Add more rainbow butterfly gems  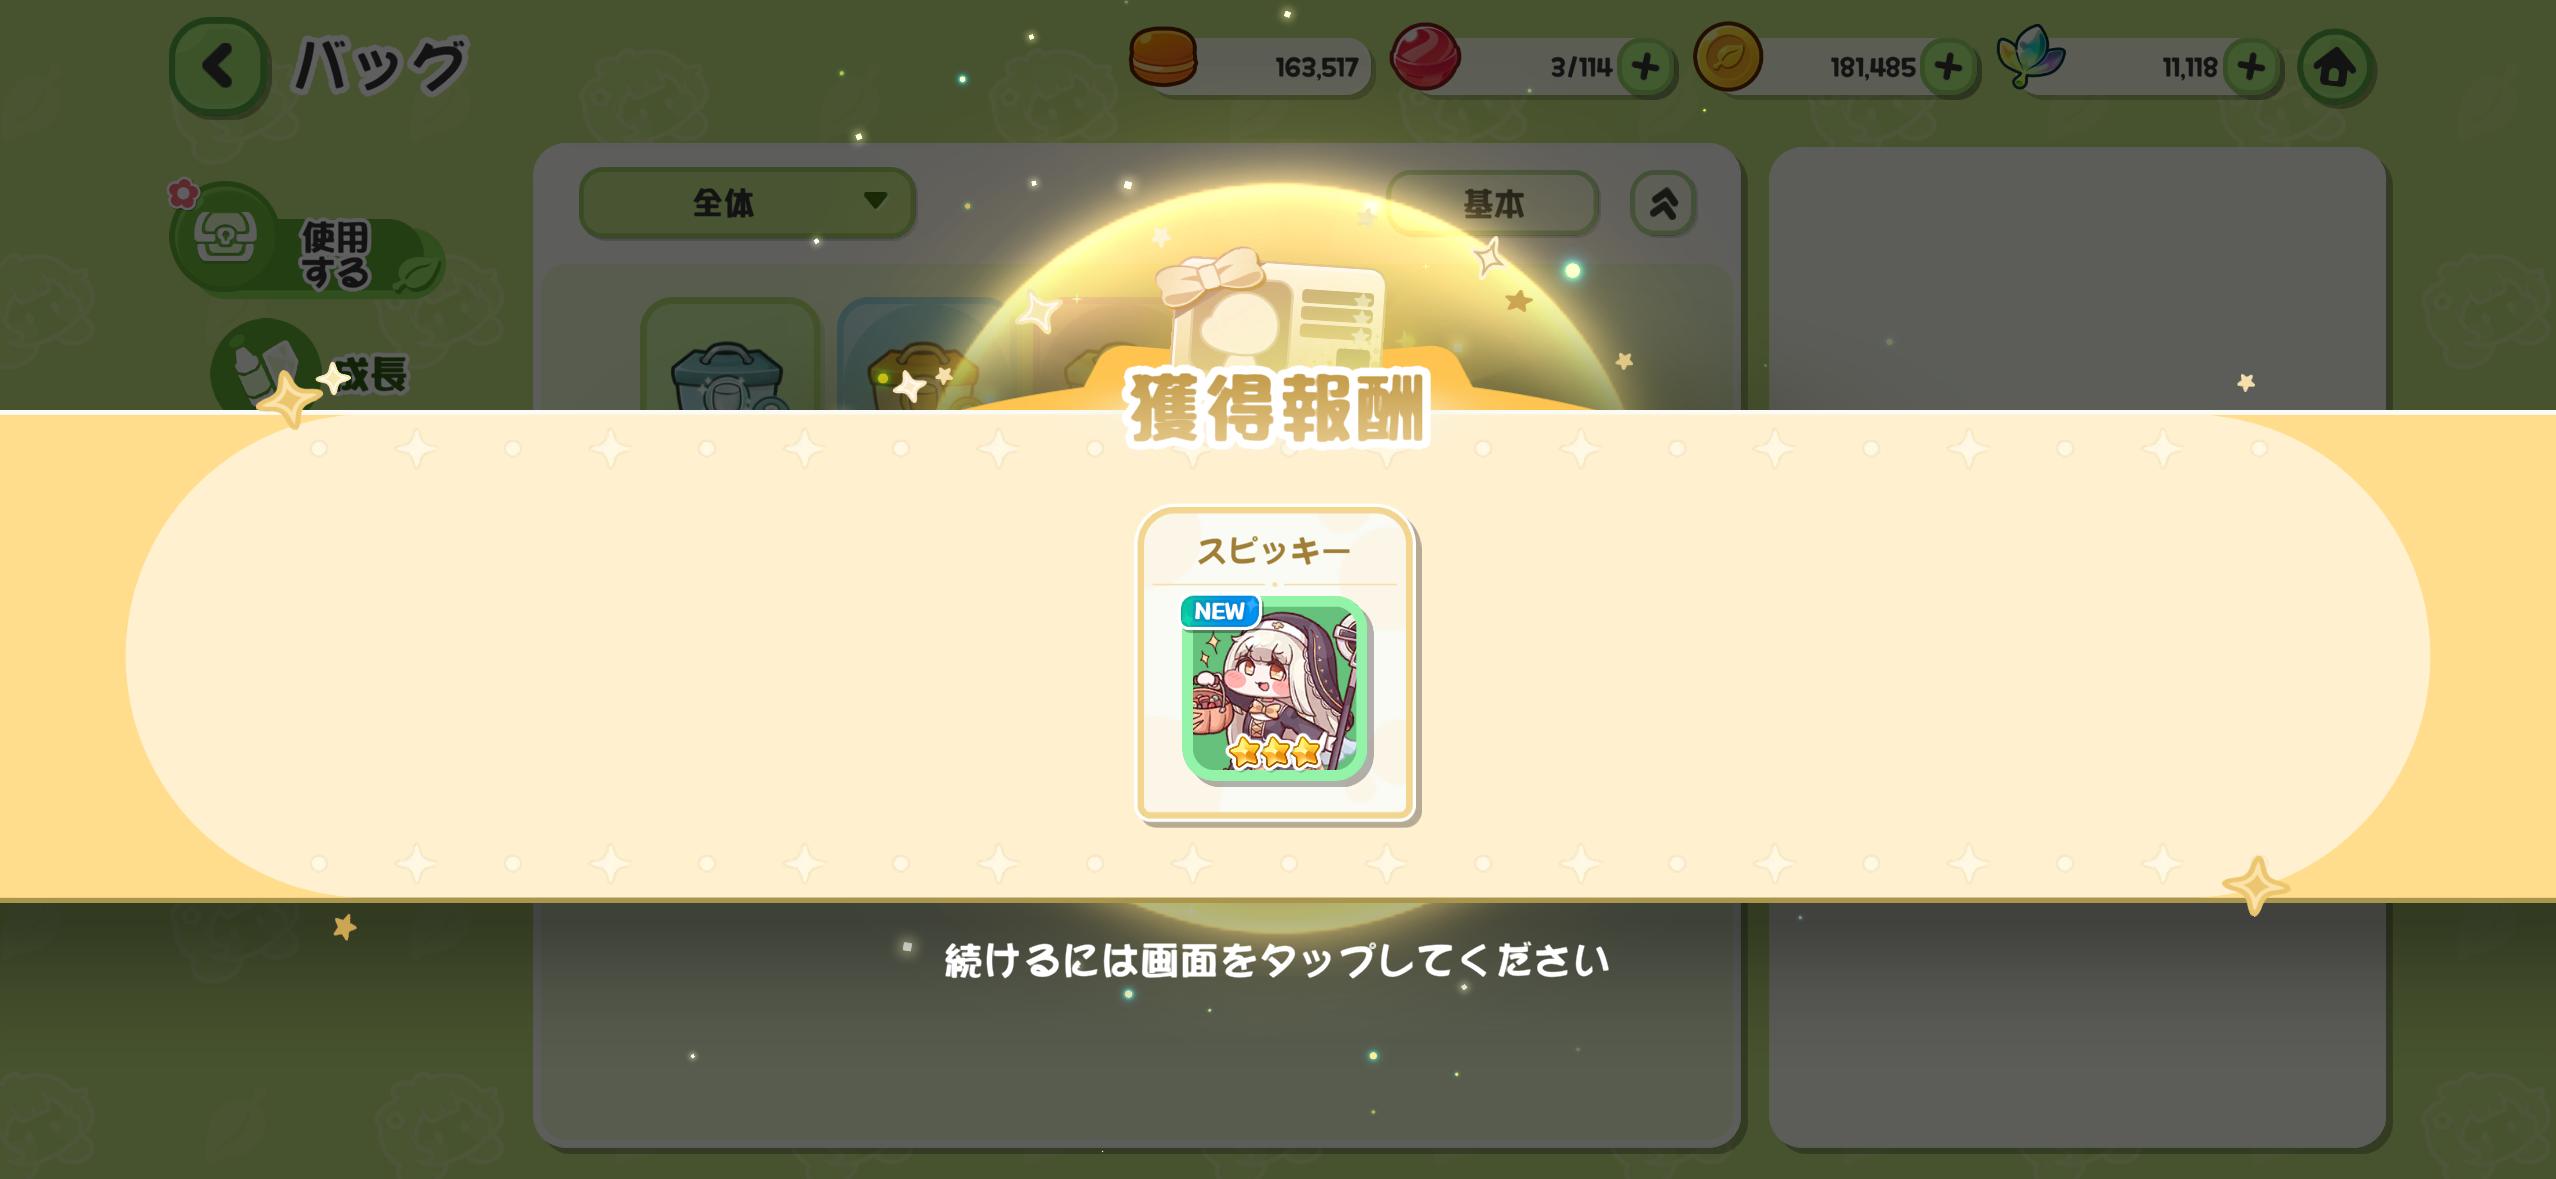(2251, 68)
